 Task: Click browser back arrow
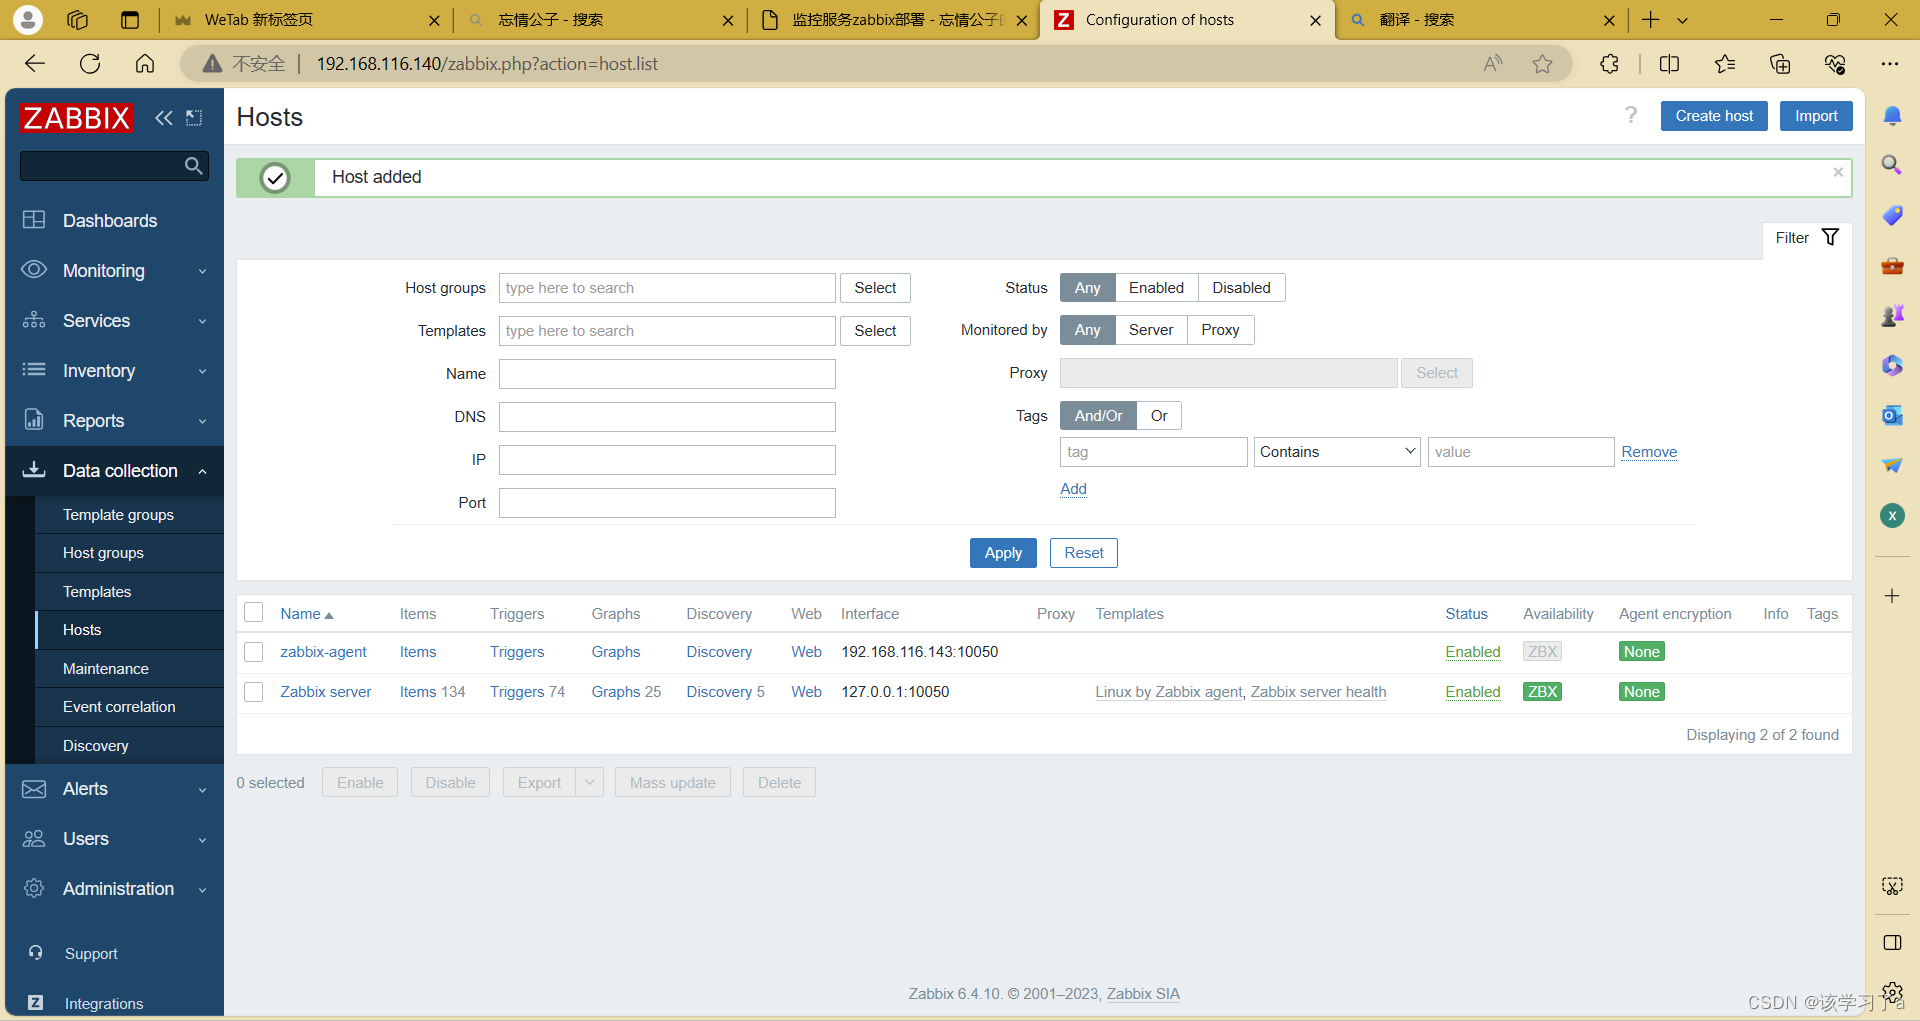[36, 64]
